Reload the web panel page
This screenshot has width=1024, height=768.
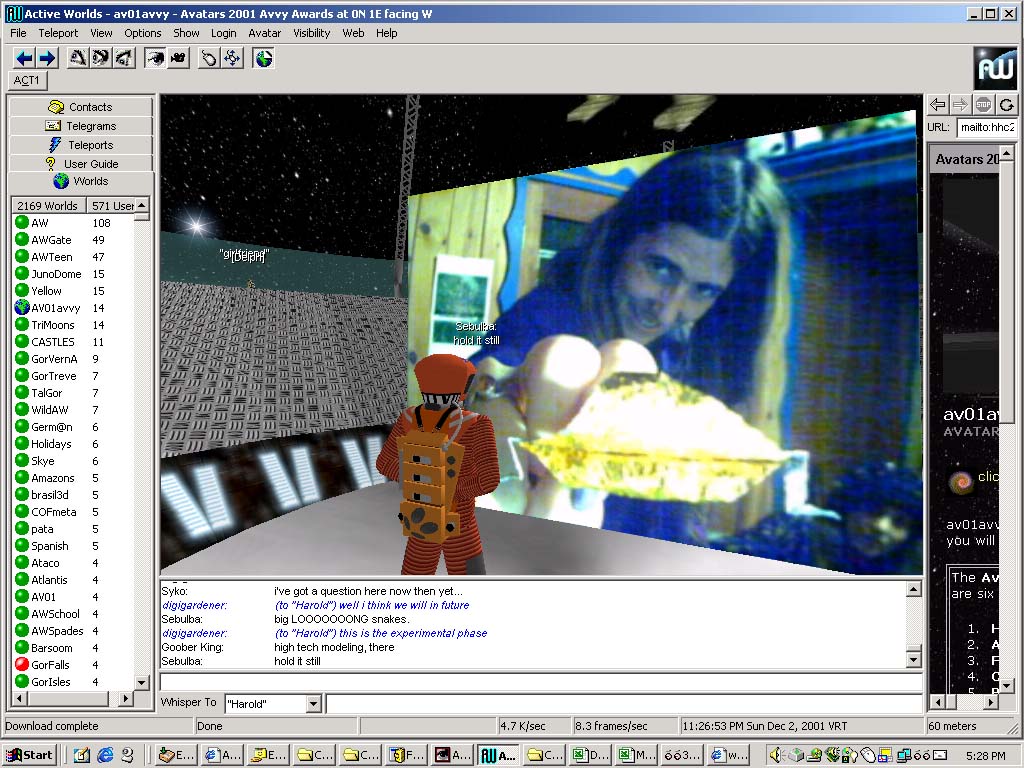(1006, 104)
